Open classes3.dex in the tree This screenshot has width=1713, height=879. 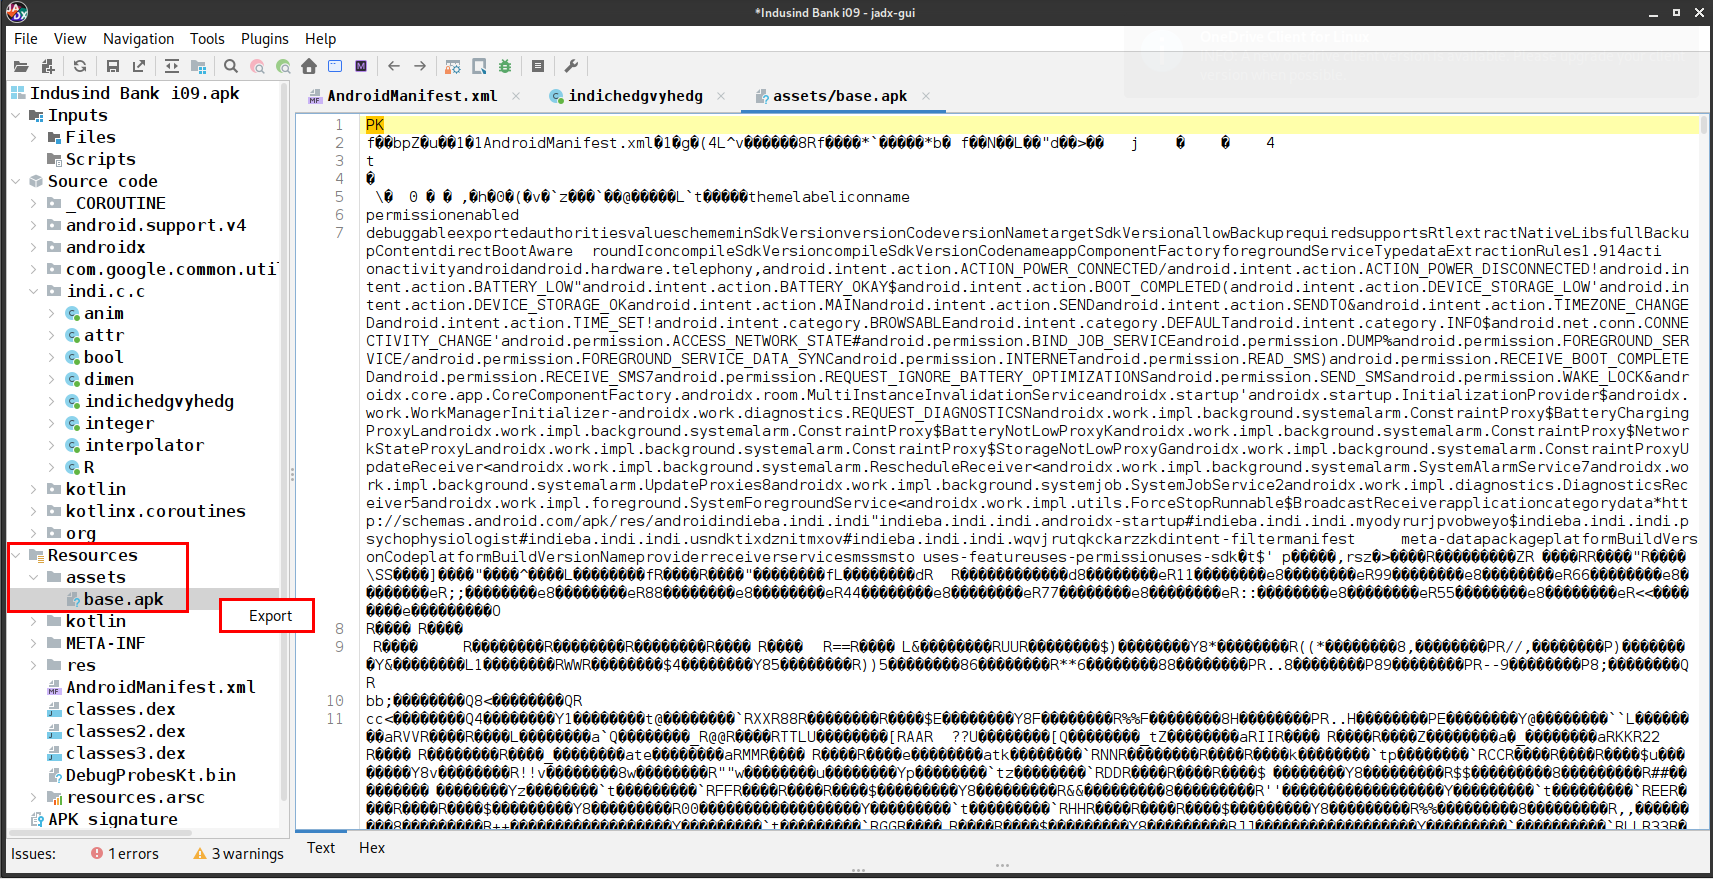tap(125, 754)
